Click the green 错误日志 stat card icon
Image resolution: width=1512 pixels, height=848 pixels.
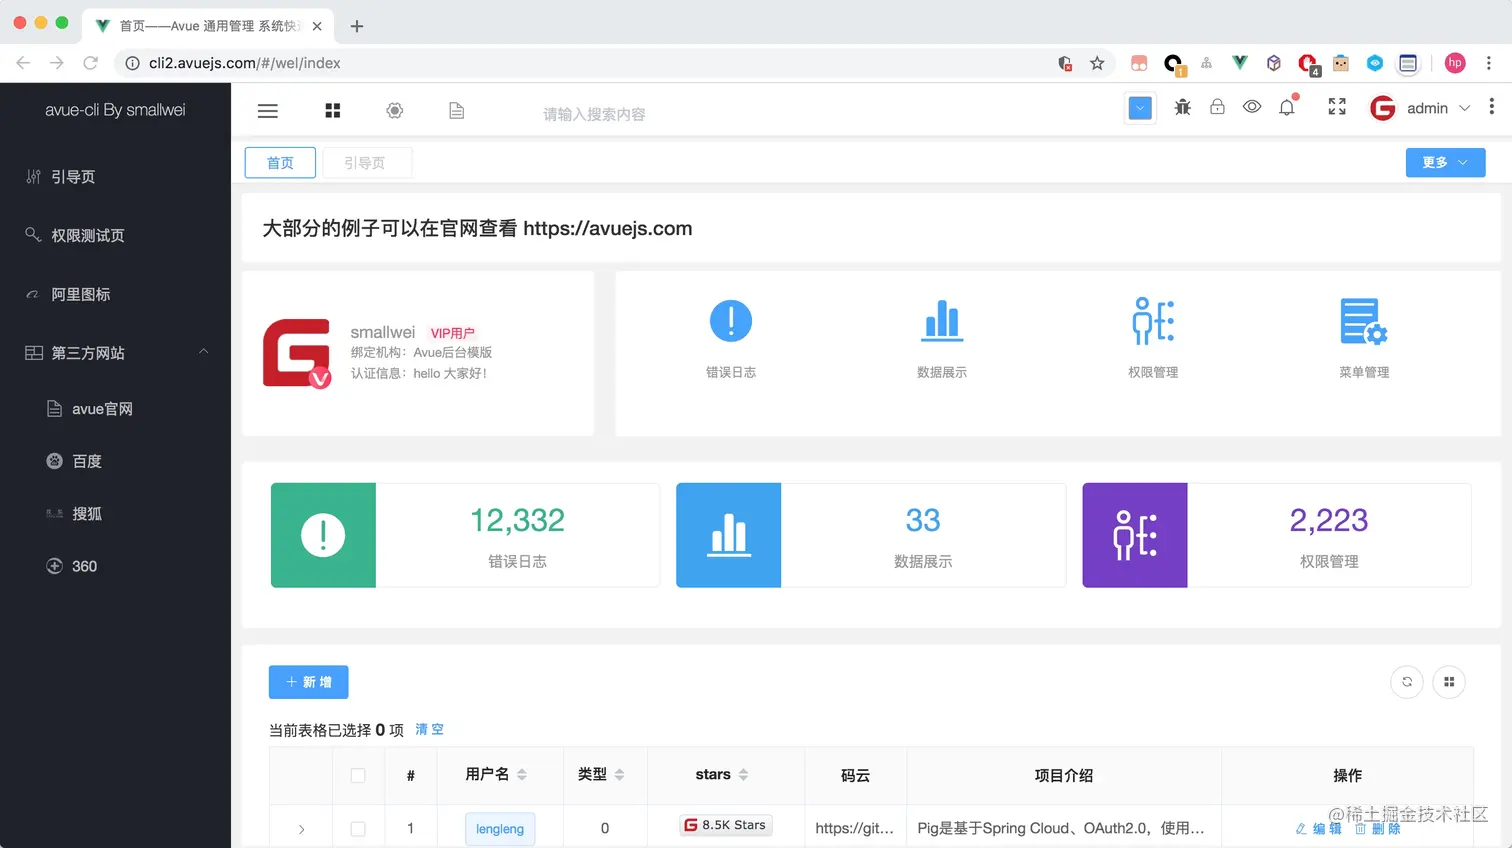pos(323,535)
